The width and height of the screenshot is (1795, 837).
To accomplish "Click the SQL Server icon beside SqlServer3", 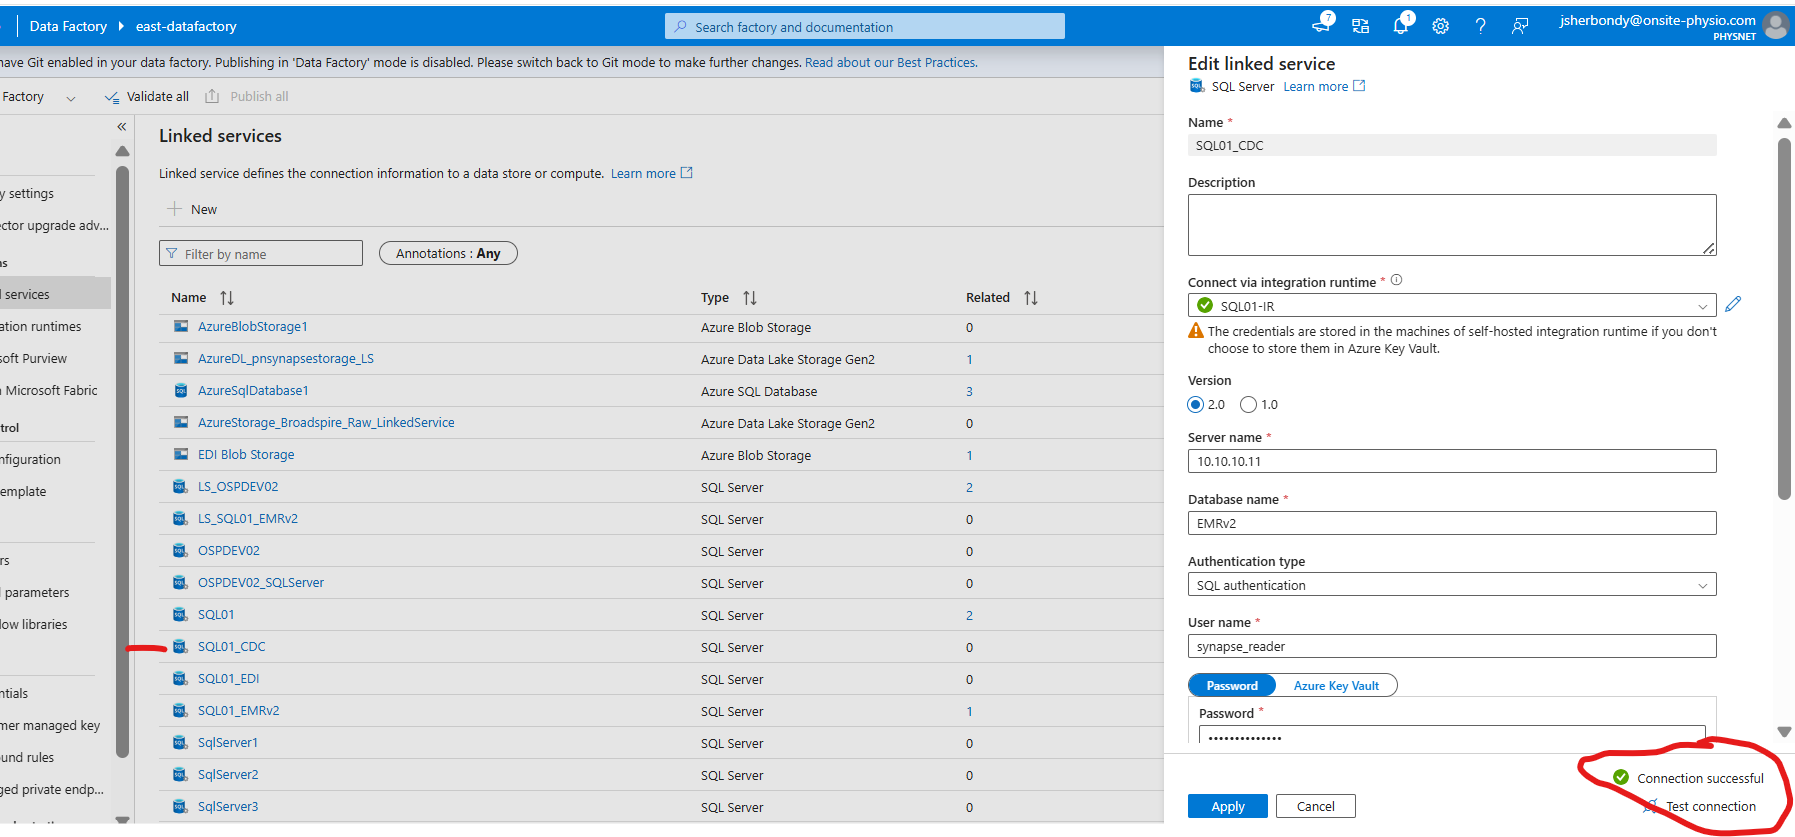I will click(x=181, y=806).
